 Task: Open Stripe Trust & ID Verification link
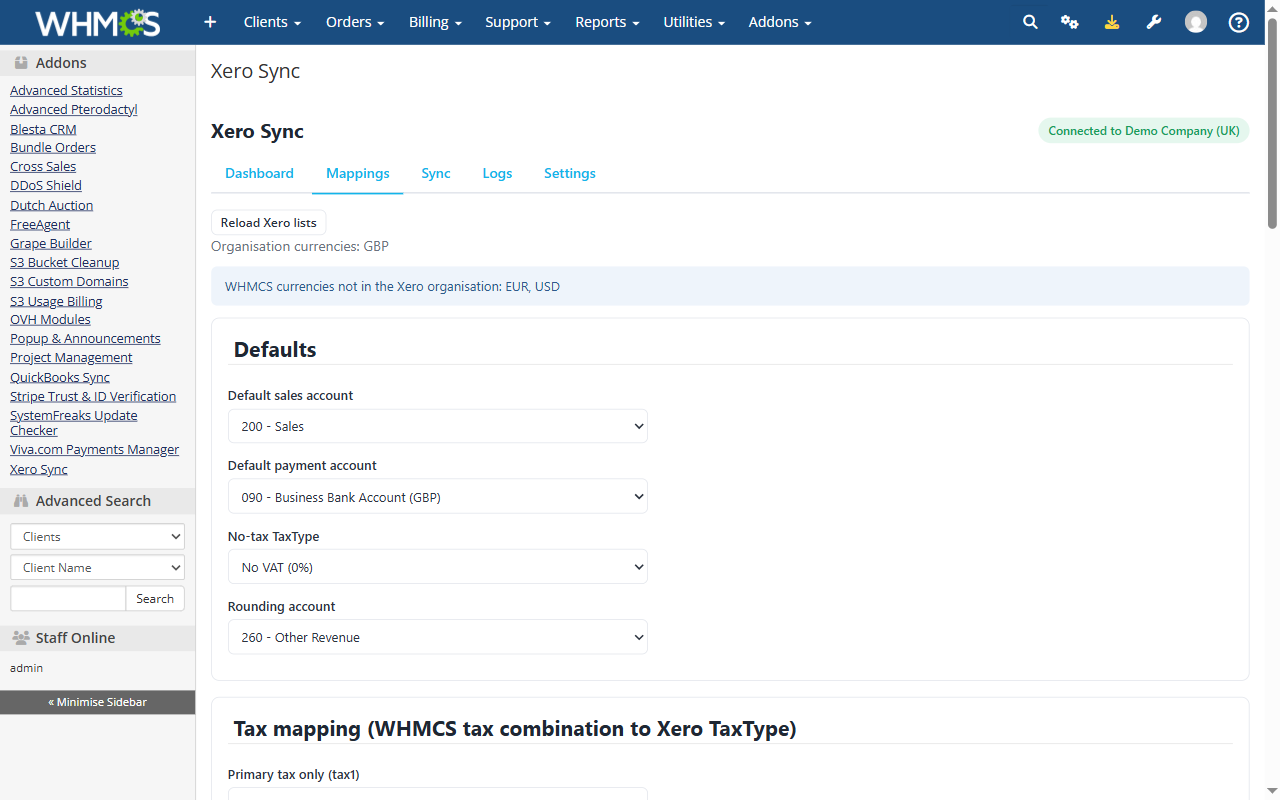click(x=93, y=396)
